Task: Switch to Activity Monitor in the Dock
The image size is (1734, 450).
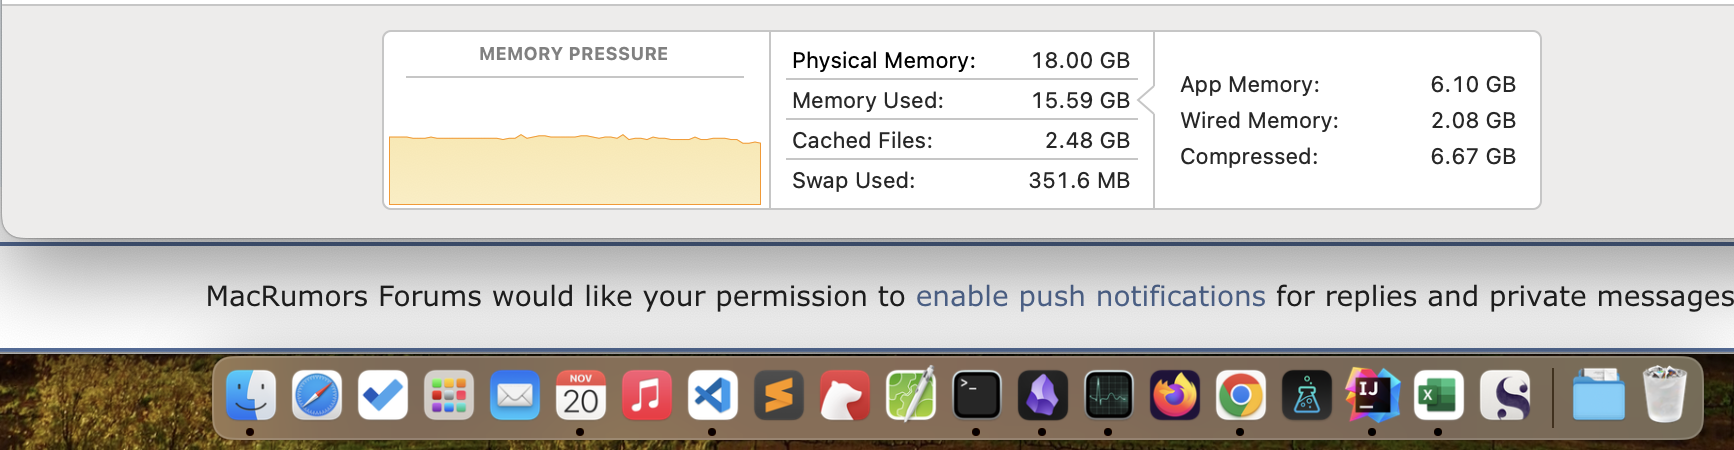Action: 1108,396
